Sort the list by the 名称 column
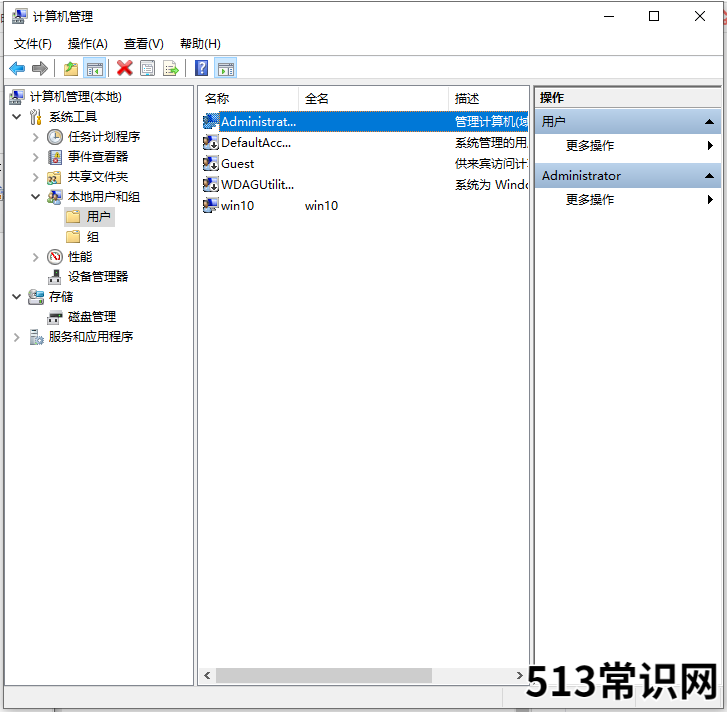The image size is (727, 712). coord(249,98)
